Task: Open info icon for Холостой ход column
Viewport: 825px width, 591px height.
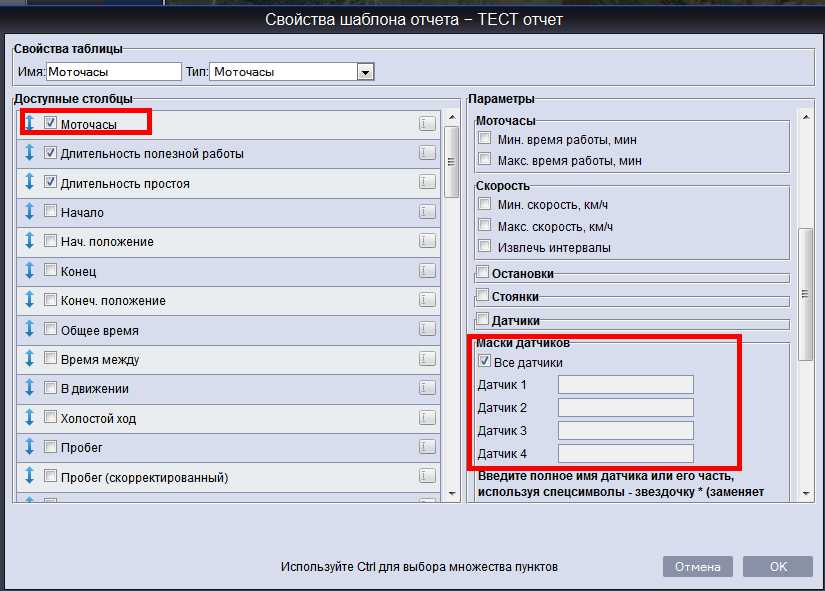Action: [x=427, y=418]
